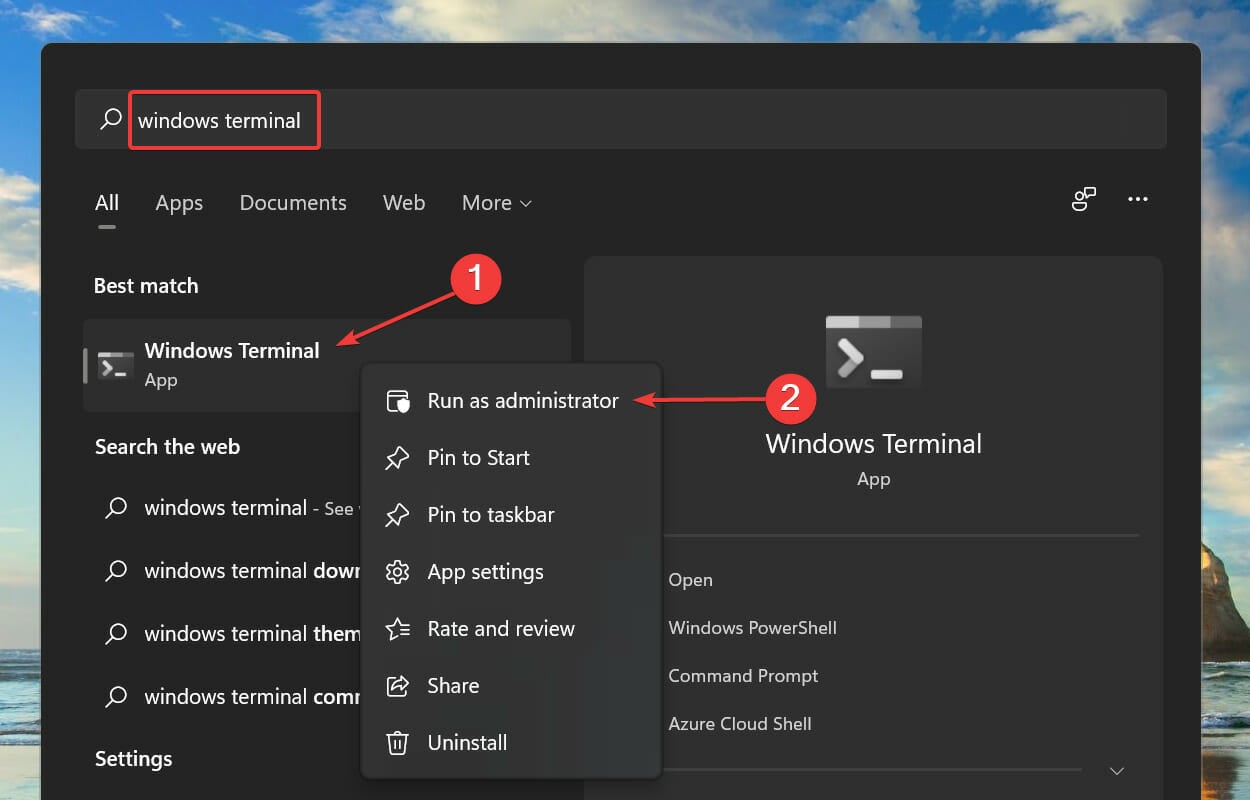Click the Uninstall trash icon
This screenshot has height=800, width=1250.
pos(398,742)
